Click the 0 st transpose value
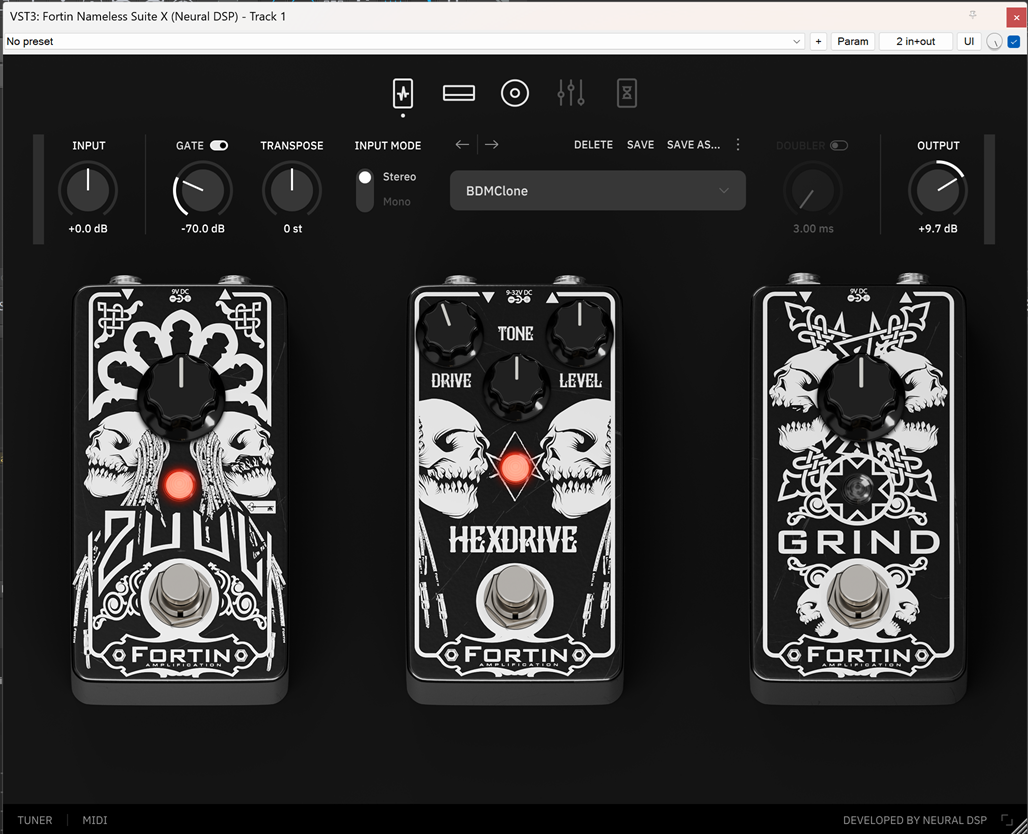Viewport: 1028px width, 834px height. click(x=292, y=229)
